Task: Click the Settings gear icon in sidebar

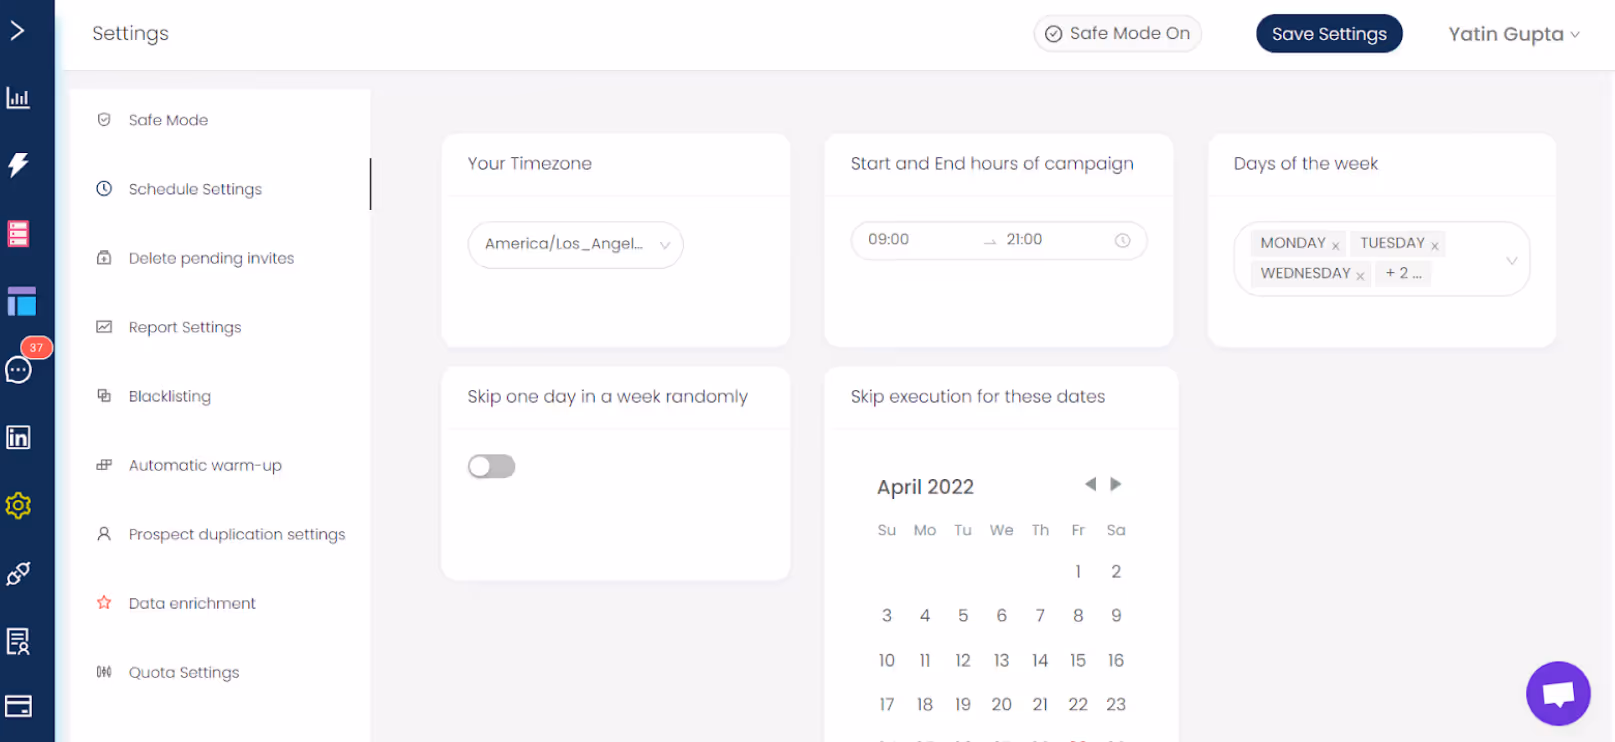Action: 18,506
